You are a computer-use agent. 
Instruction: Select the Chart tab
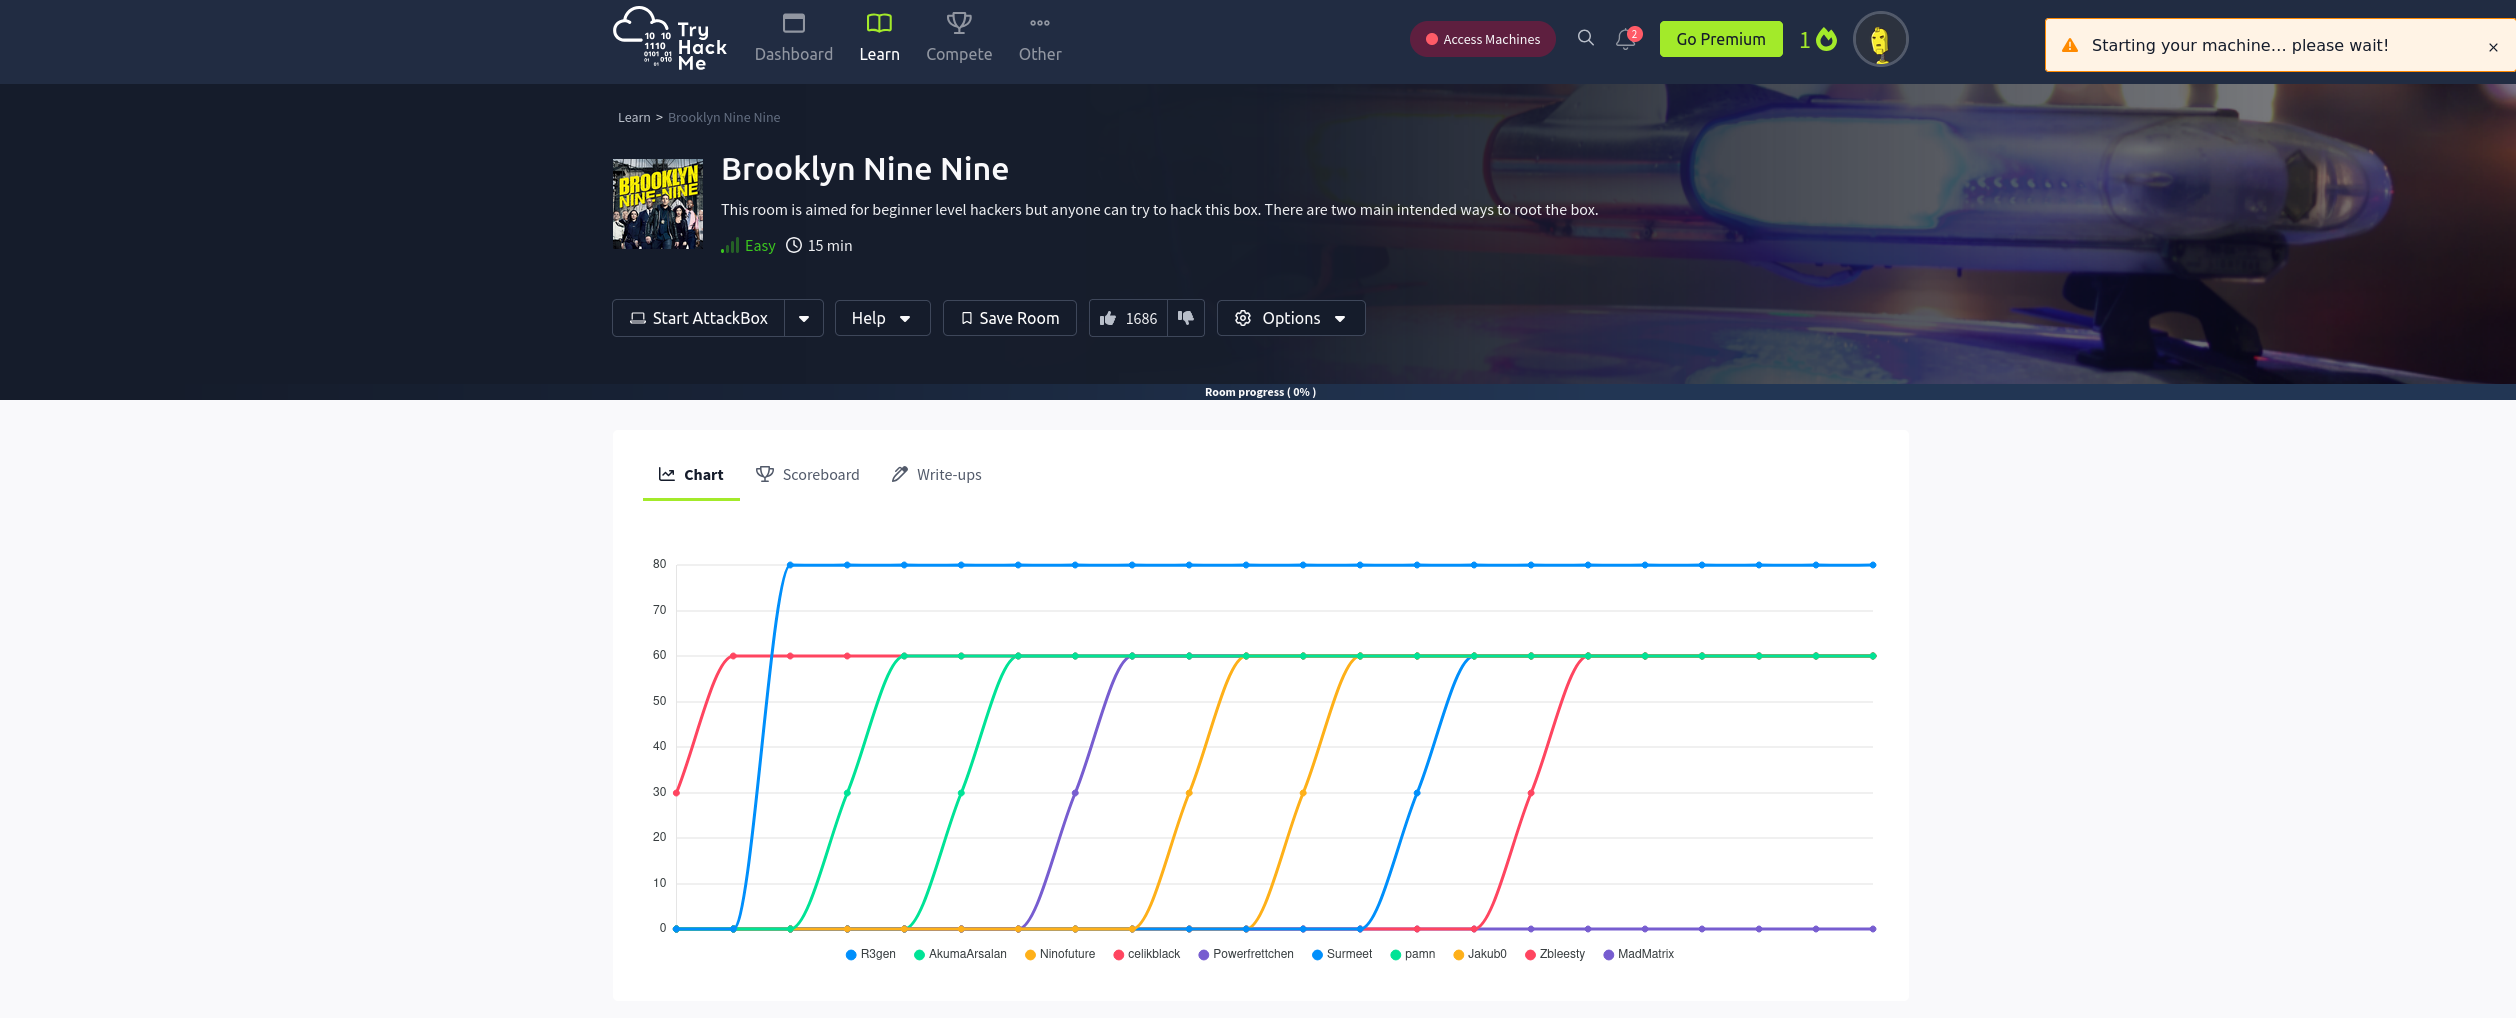click(691, 475)
